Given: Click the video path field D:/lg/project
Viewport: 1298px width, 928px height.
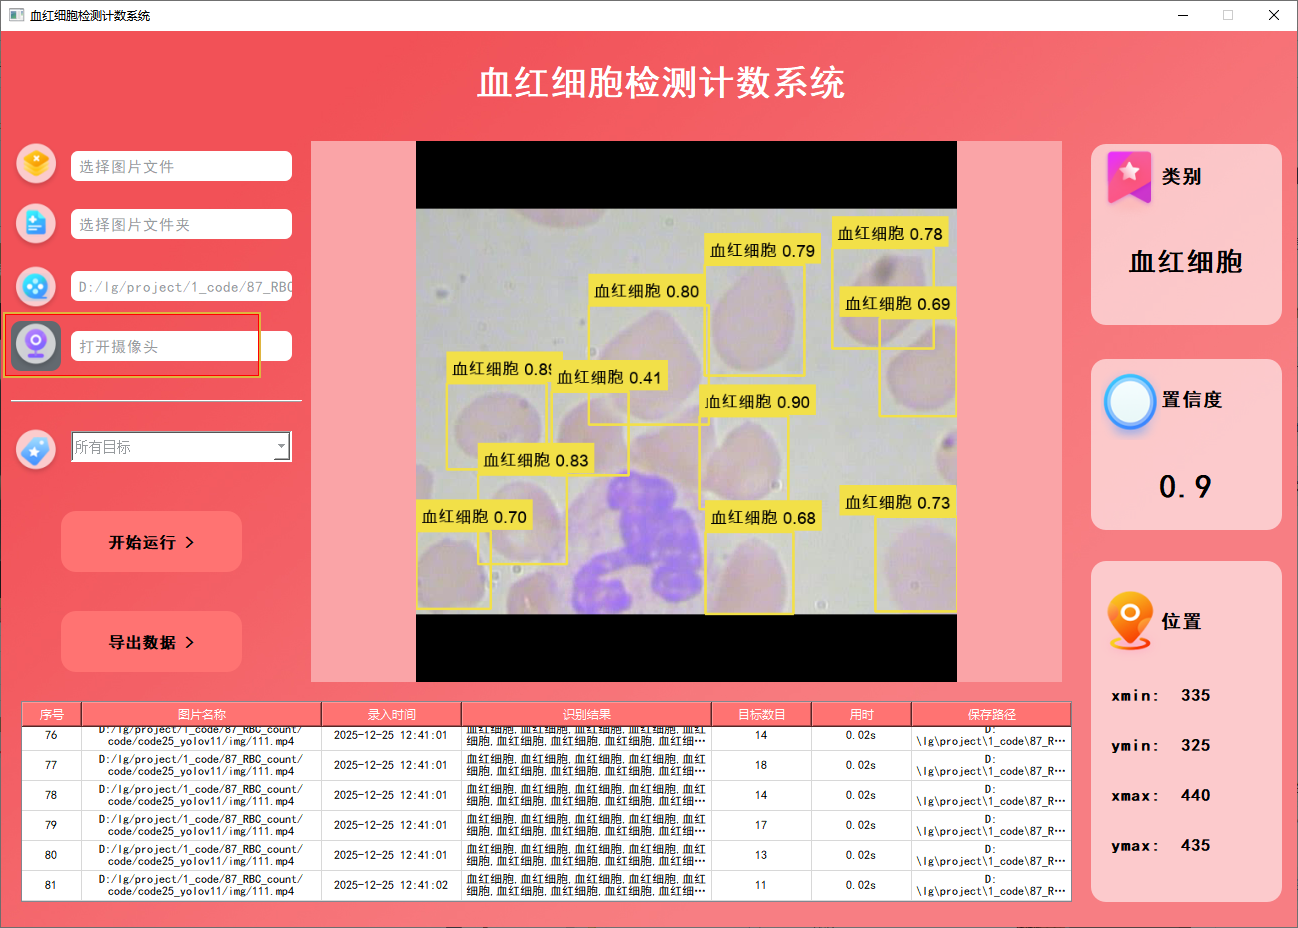Looking at the screenshot, I should tap(181, 286).
